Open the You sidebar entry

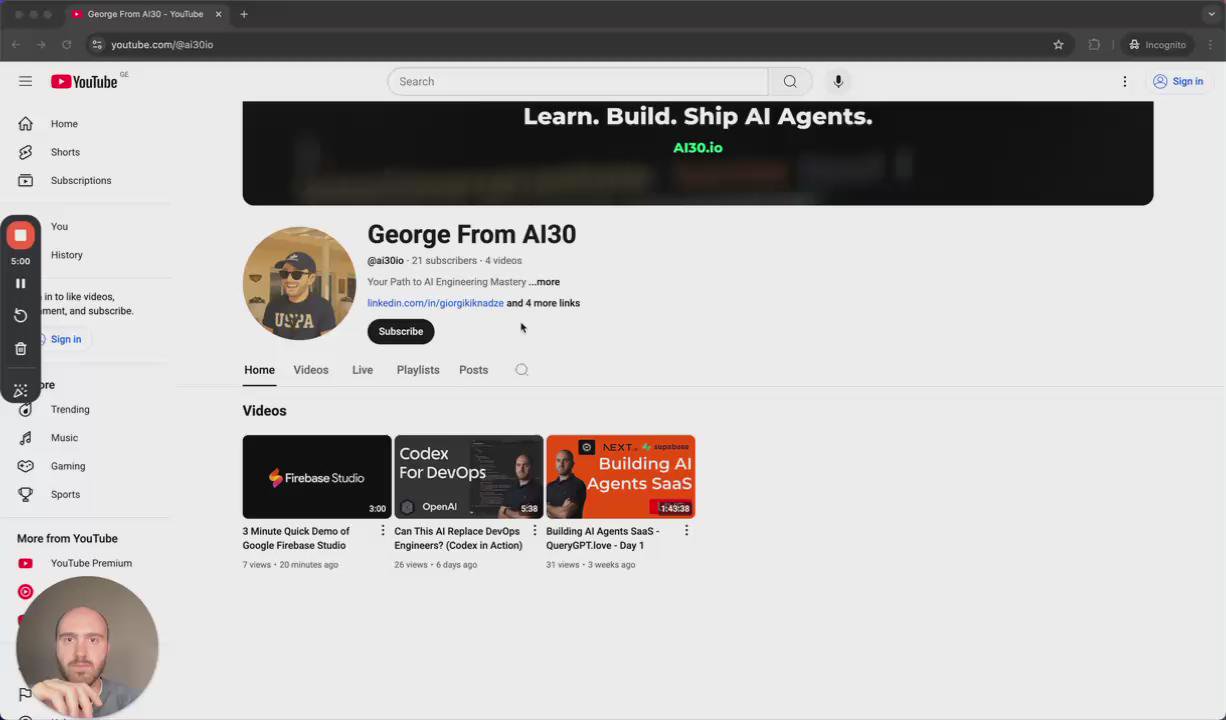click(x=60, y=227)
